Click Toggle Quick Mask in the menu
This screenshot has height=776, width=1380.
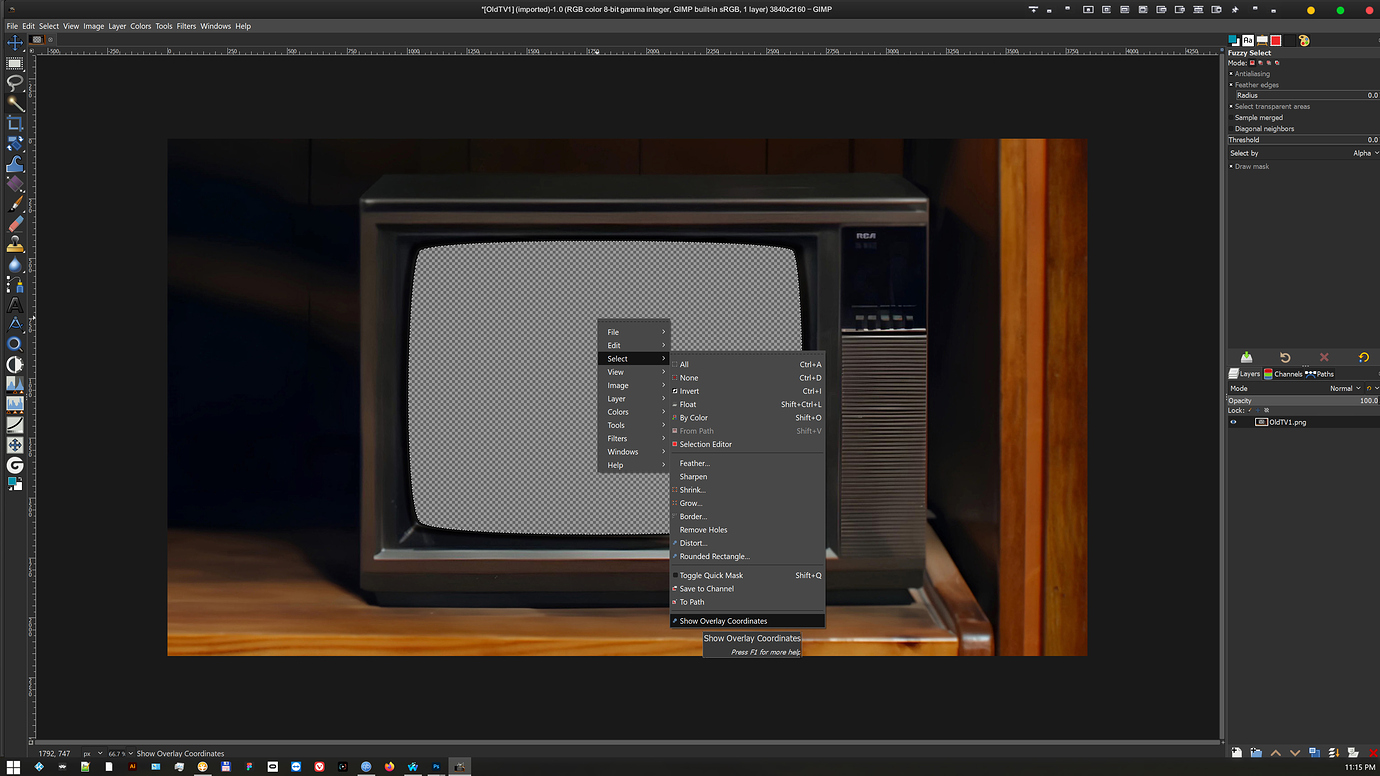[710, 575]
